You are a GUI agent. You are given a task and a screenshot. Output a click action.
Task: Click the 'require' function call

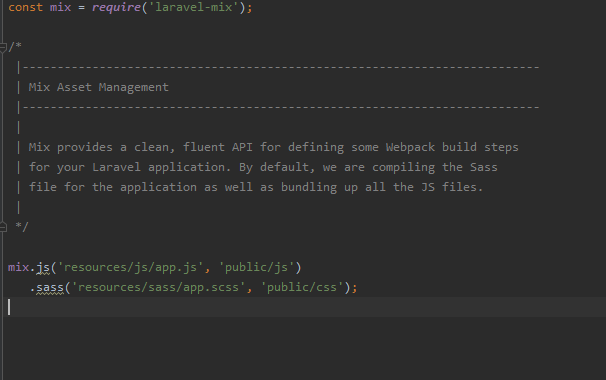pyautogui.click(x=116, y=7)
